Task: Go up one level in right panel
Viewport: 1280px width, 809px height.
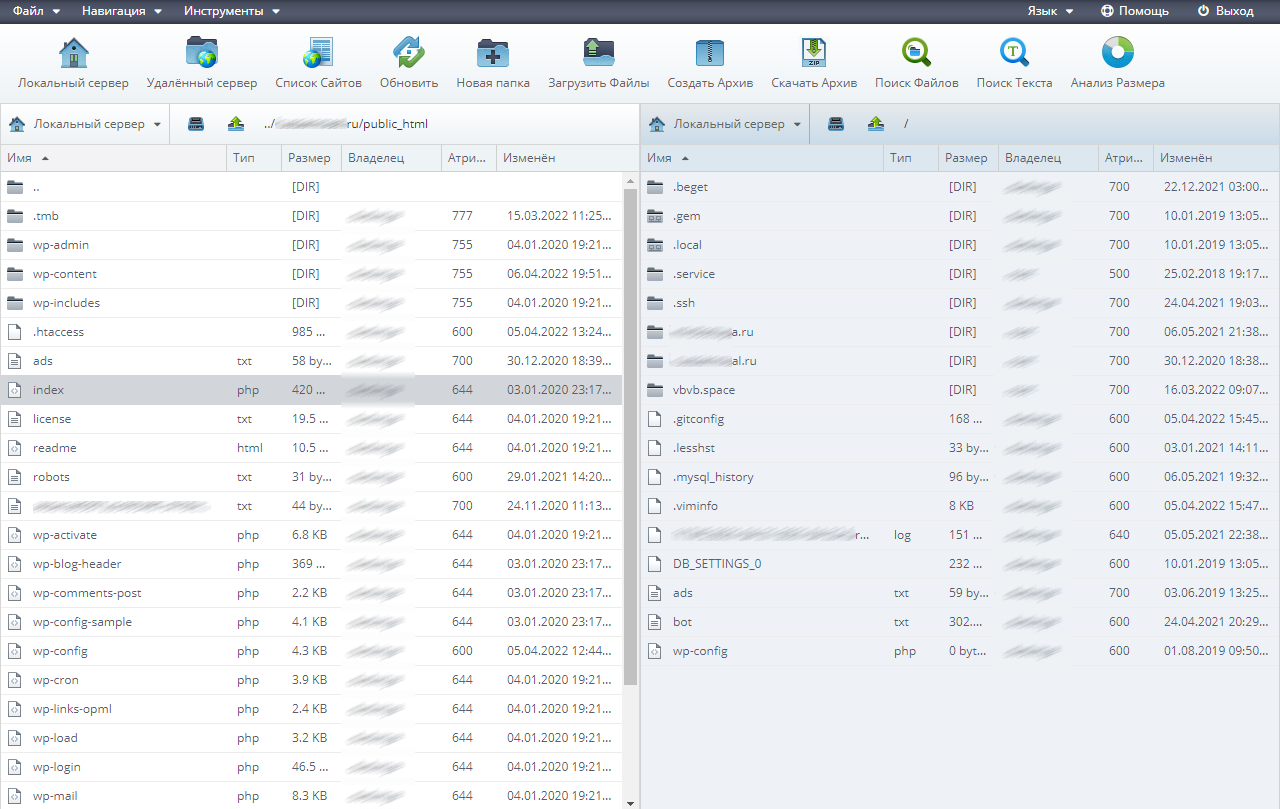Action: (876, 124)
